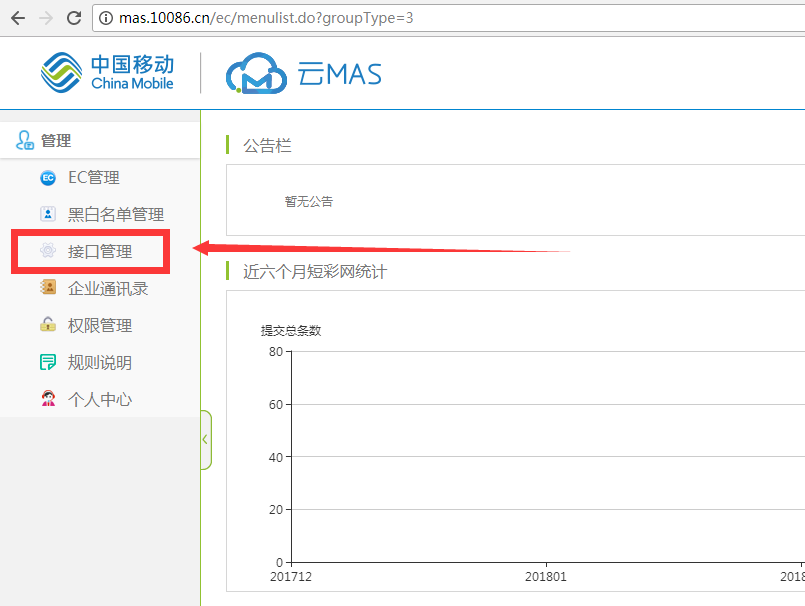Click the 云MAS cloud logo
The width and height of the screenshot is (805, 606).
[x=303, y=74]
